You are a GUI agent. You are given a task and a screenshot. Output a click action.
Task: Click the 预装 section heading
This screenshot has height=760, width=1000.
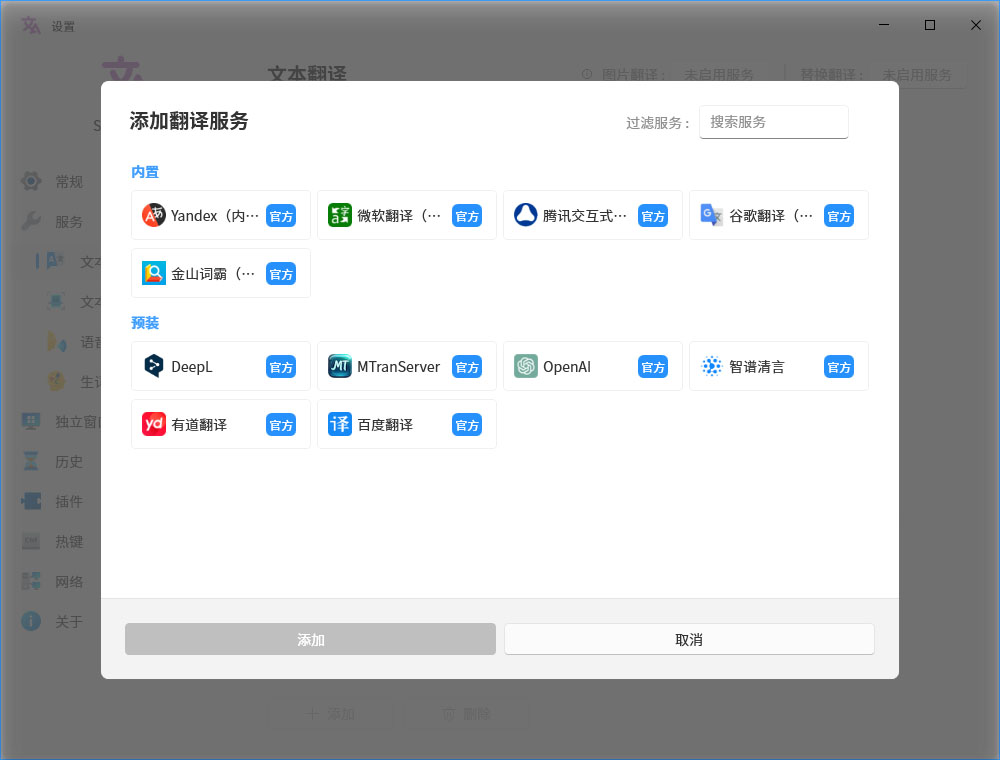click(x=145, y=323)
